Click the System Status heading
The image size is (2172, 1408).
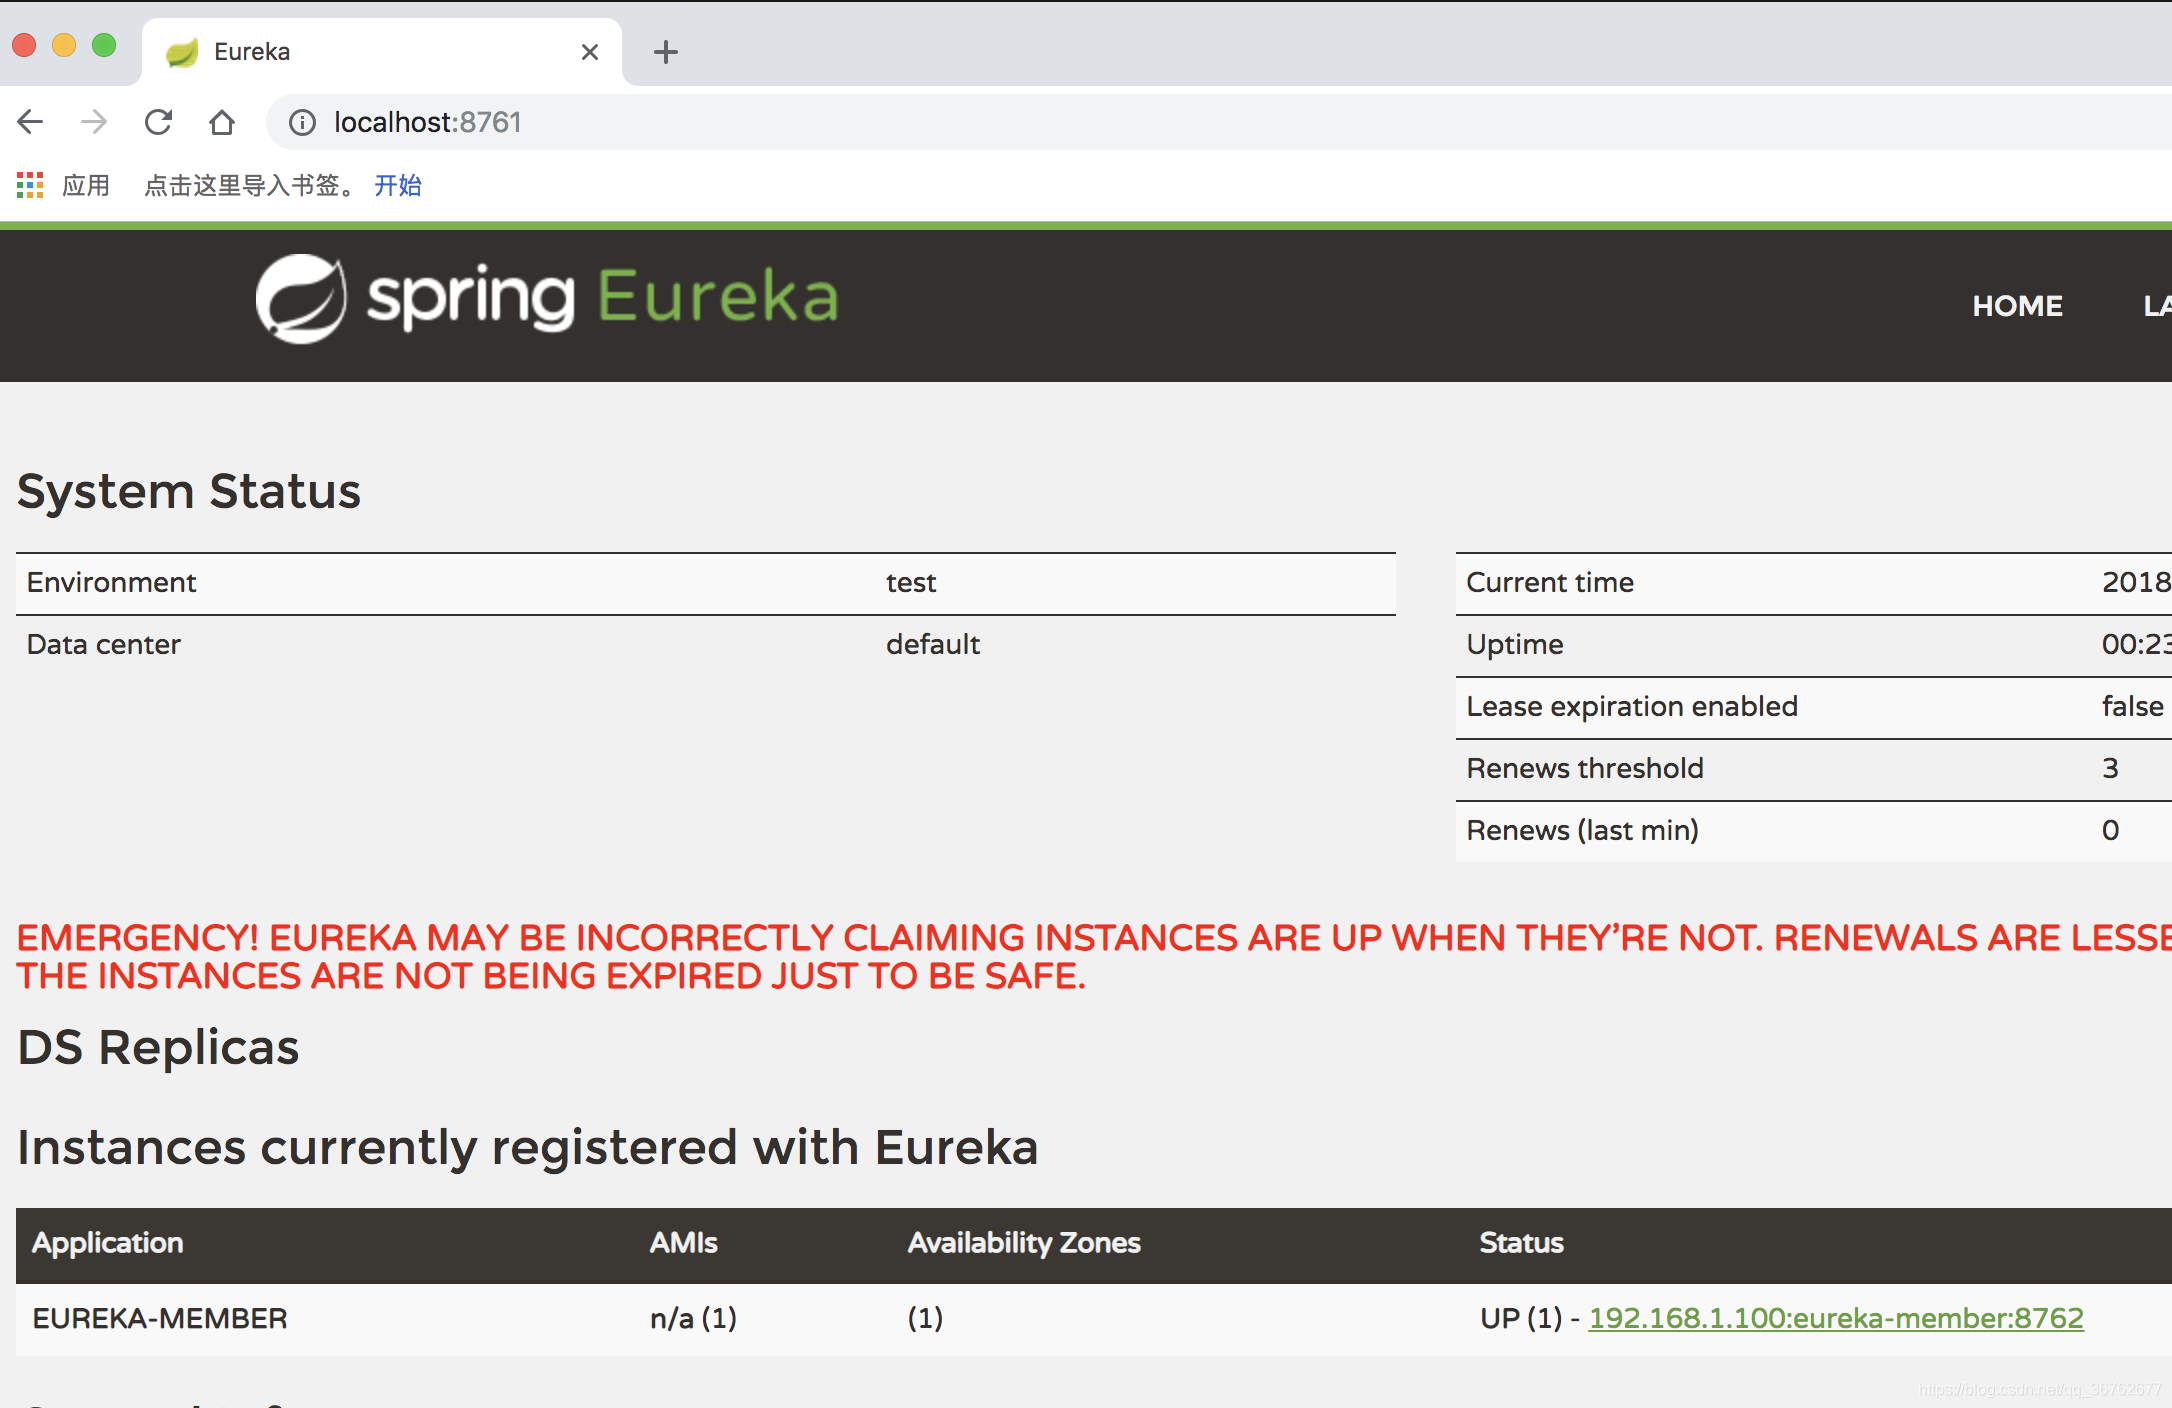[x=189, y=492]
